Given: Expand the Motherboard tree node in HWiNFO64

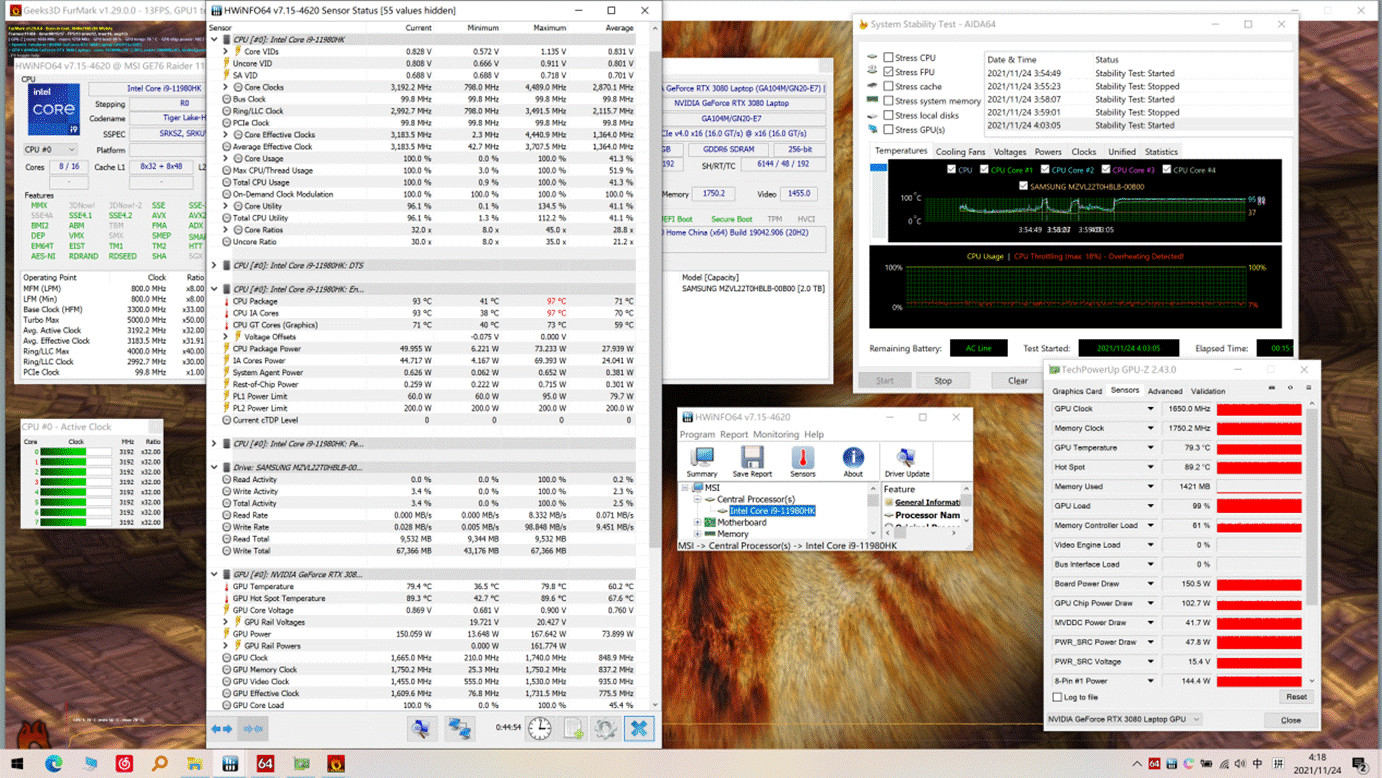Looking at the screenshot, I should [698, 522].
